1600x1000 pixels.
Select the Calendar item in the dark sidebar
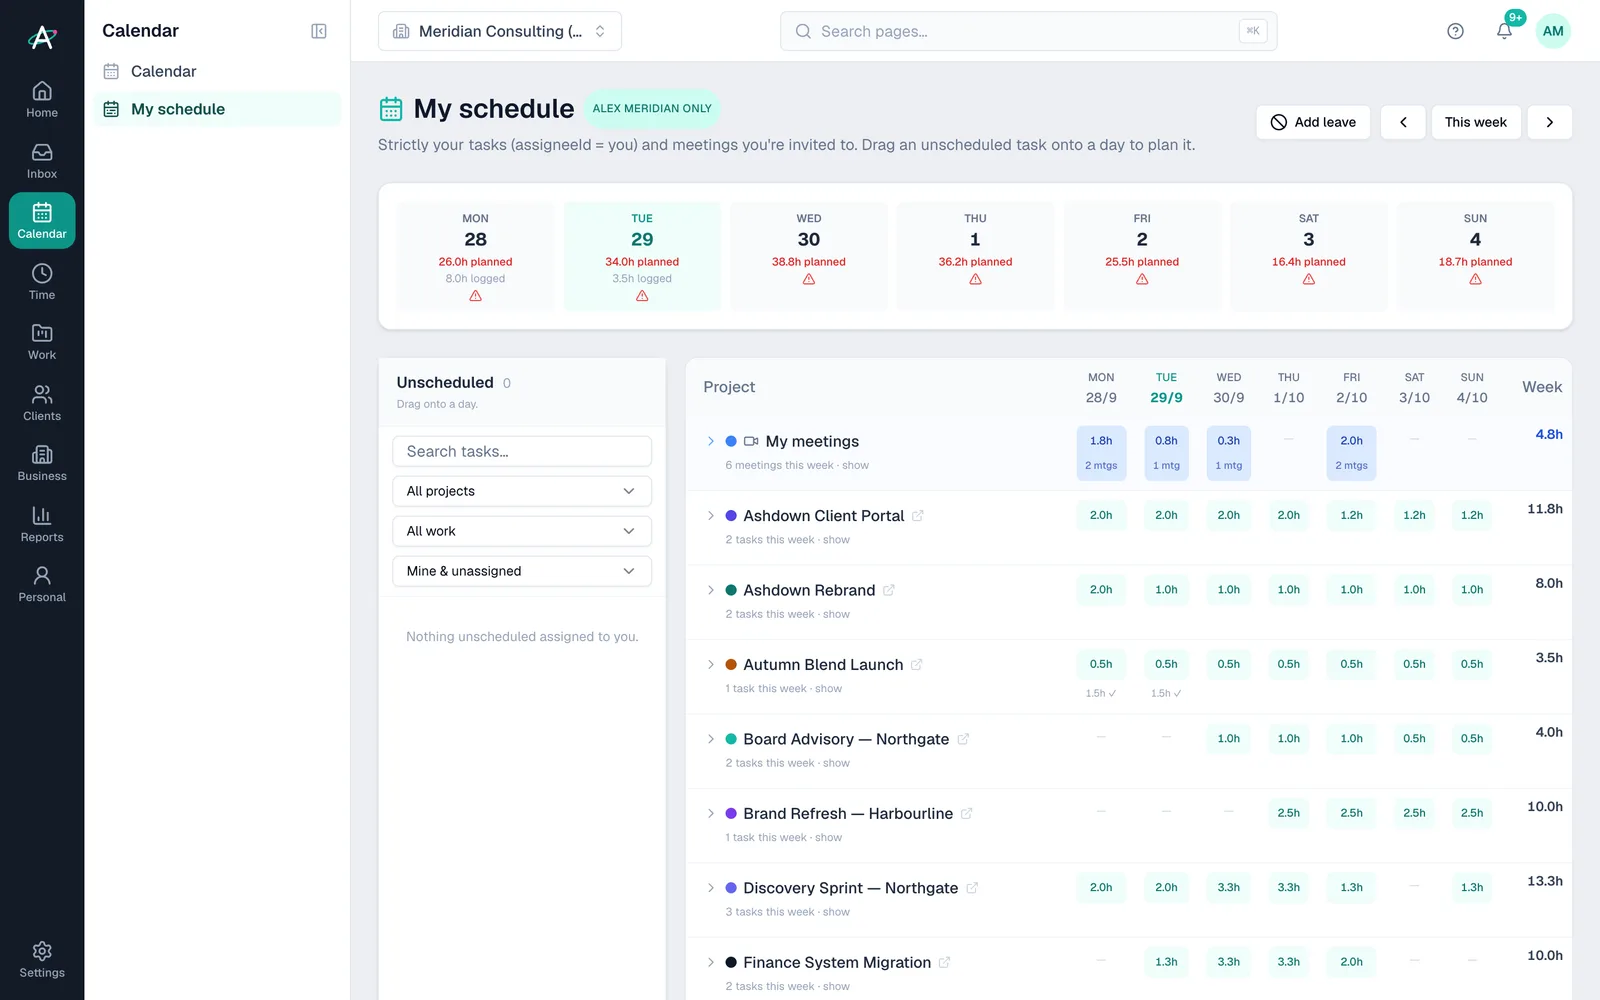pos(42,221)
